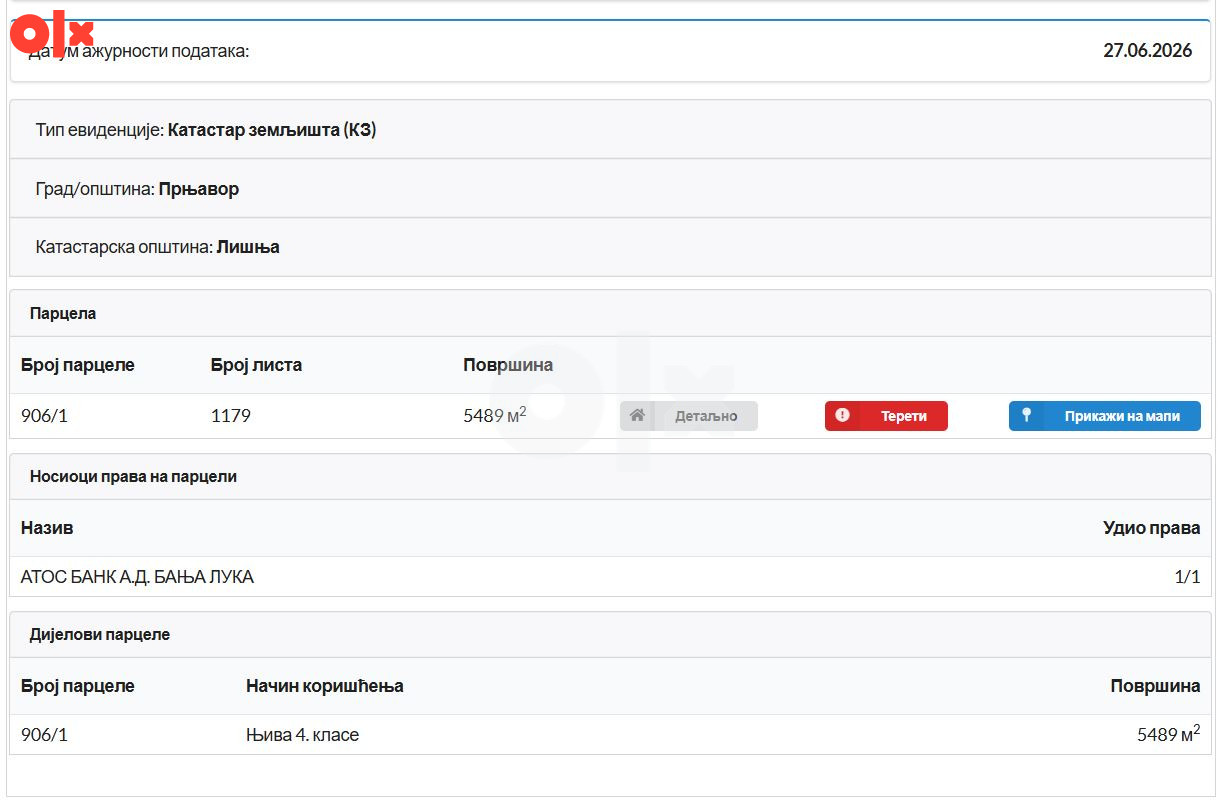Select the Њива 4. класе entry

[x=302, y=735]
